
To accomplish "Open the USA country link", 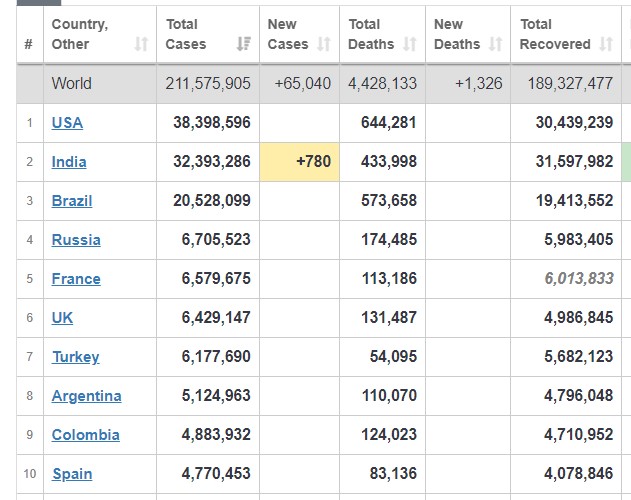I will pyautogui.click(x=67, y=122).
